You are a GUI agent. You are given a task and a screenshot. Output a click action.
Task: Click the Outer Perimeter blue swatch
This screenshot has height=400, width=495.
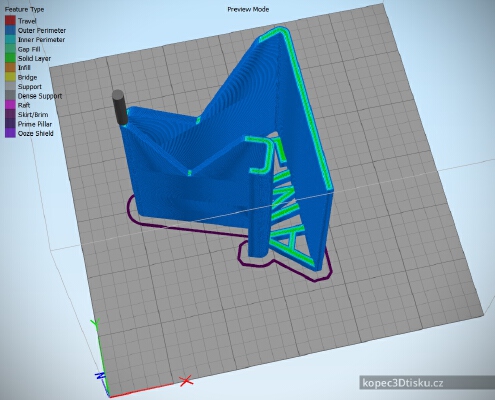click(x=10, y=30)
